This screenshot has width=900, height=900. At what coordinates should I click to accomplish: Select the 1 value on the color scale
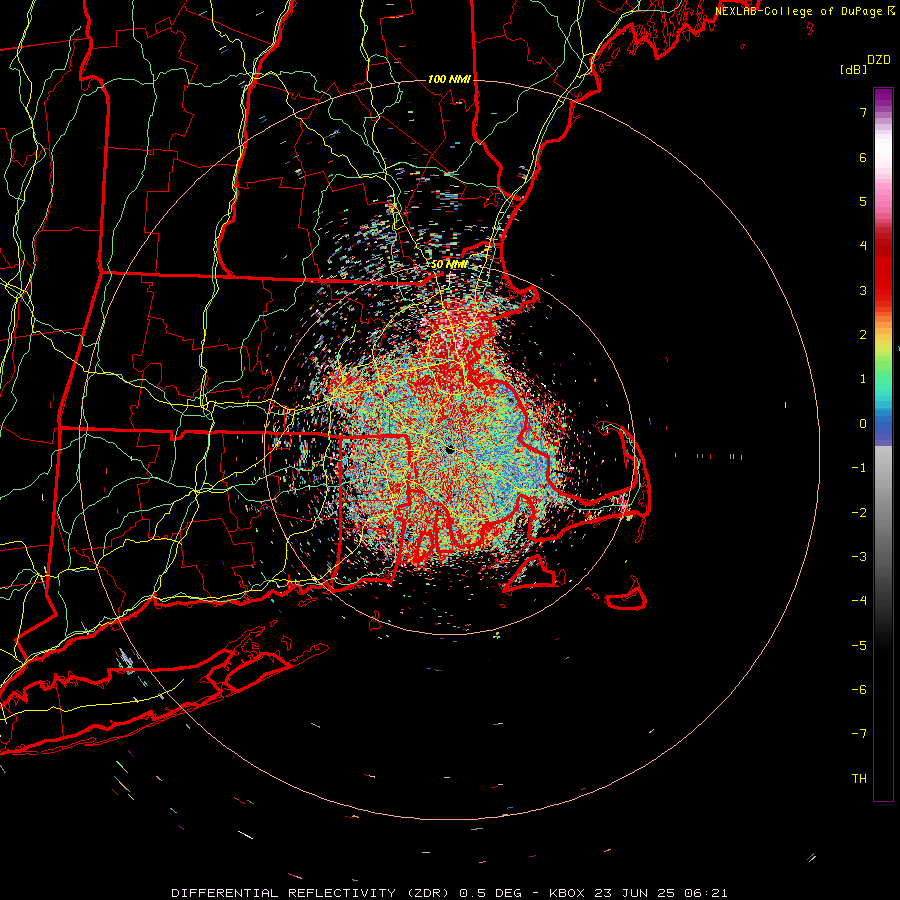(x=863, y=379)
